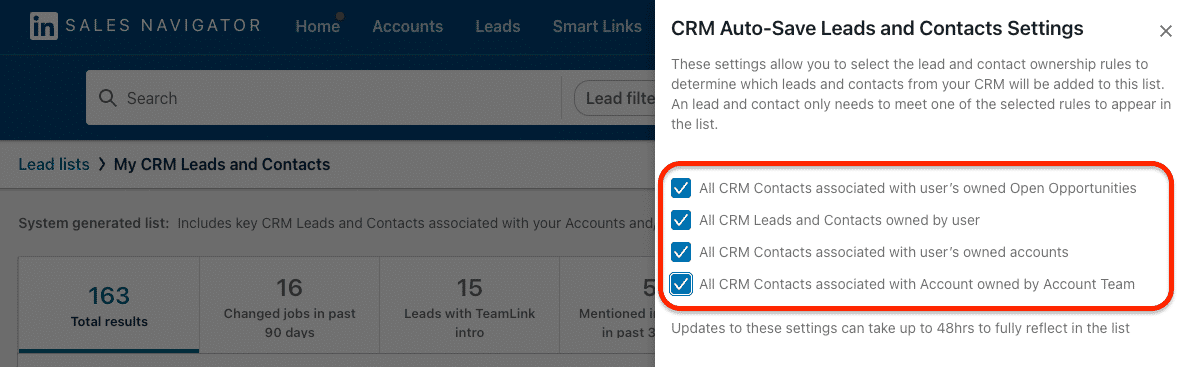Viewport: 1196px width, 367px height.
Task: Follow the Lead lists breadcrumb link
Action: pos(53,164)
